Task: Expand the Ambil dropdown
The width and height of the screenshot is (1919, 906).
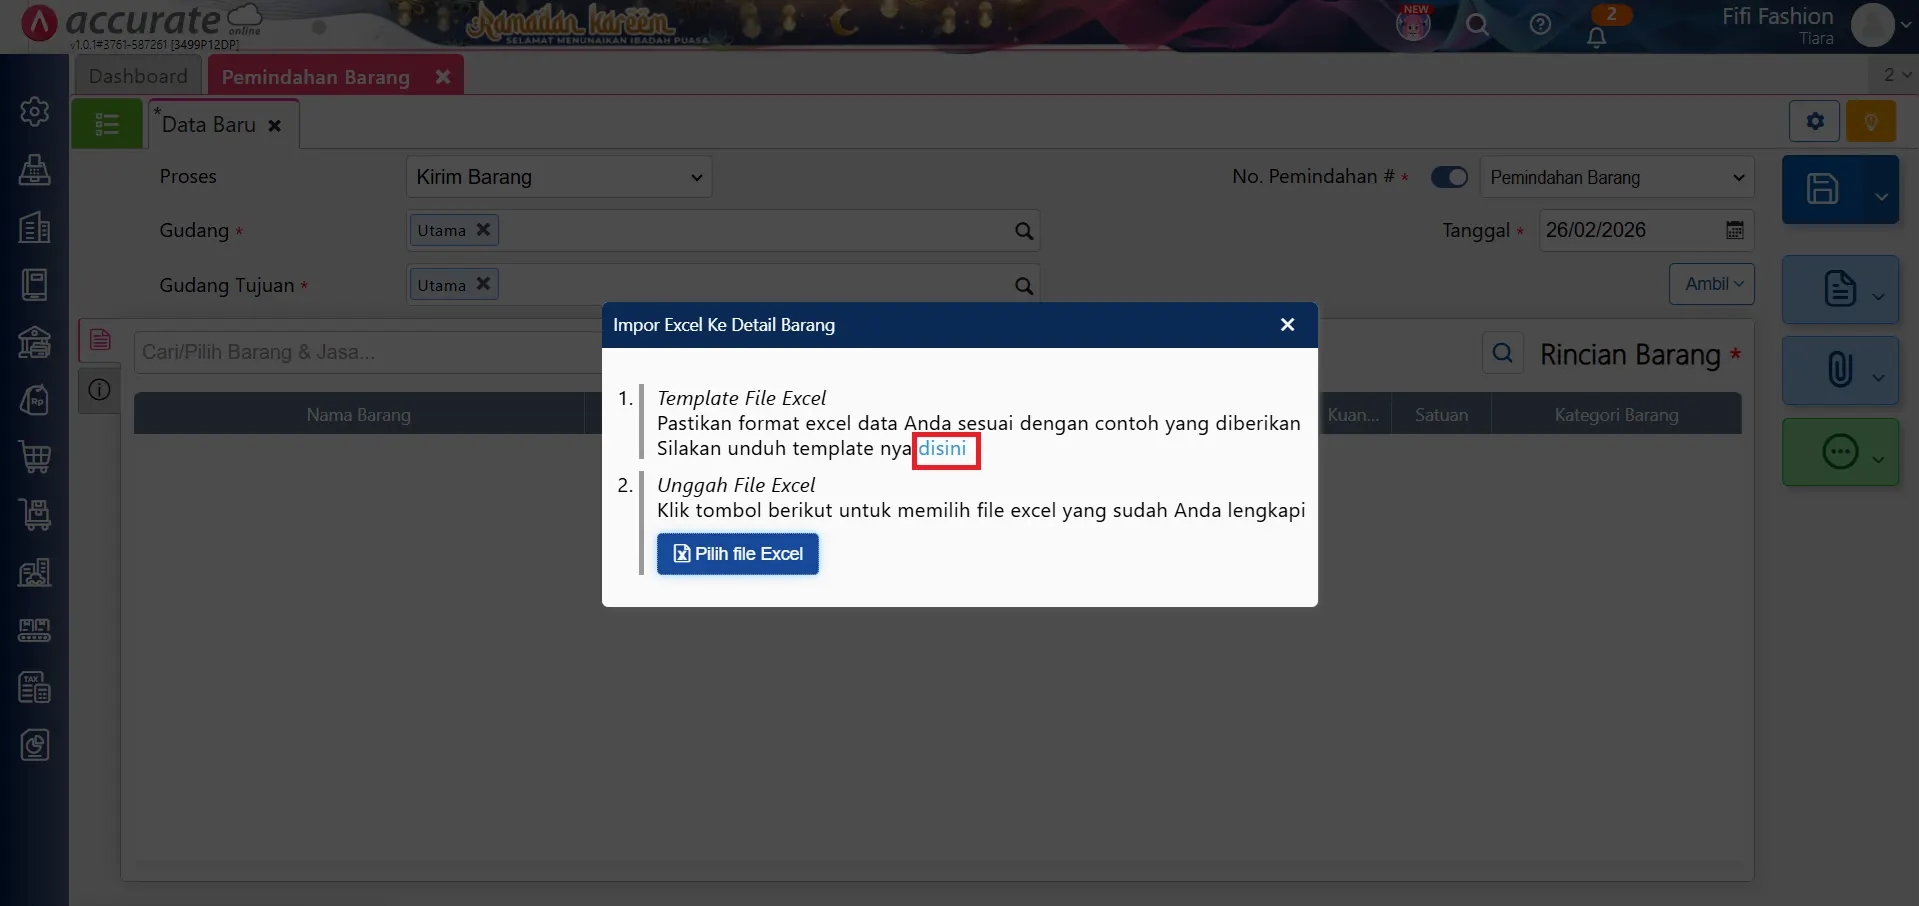Action: 1711,284
